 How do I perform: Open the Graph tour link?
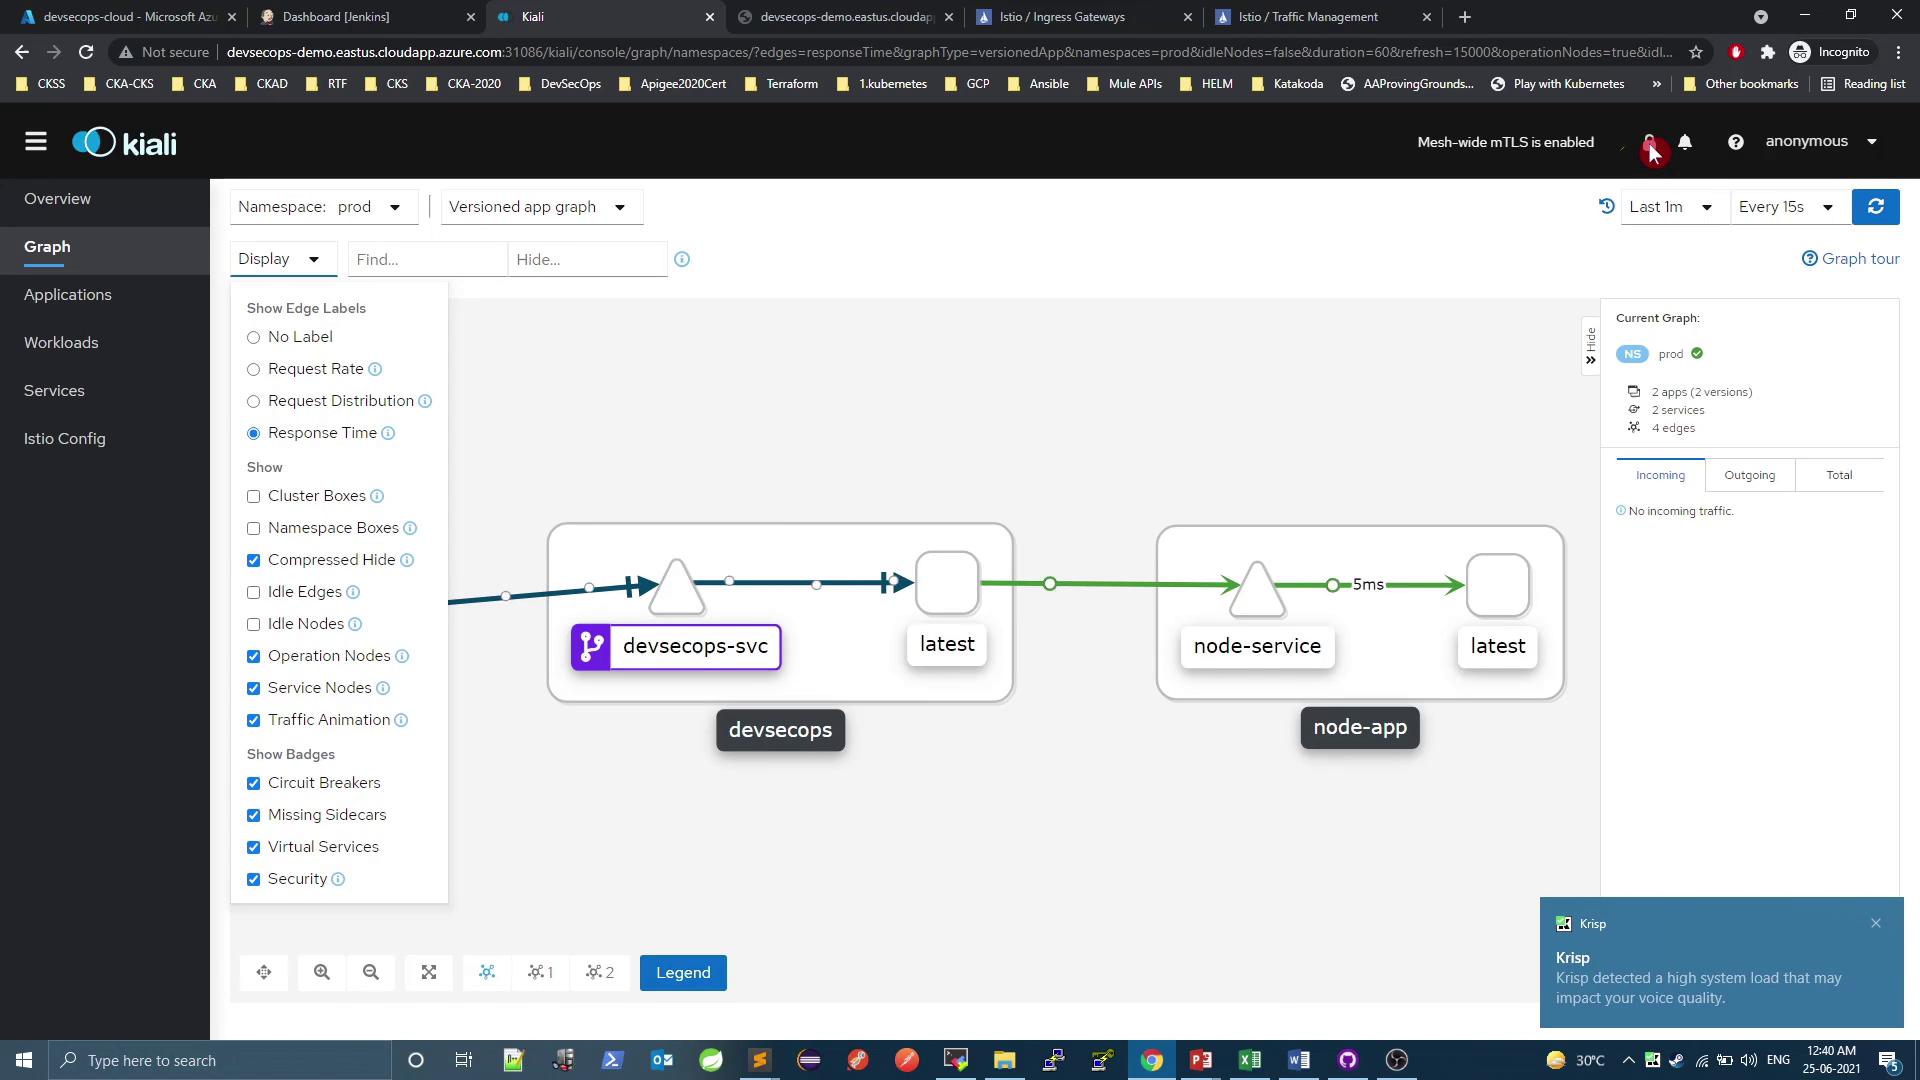pos(1850,259)
